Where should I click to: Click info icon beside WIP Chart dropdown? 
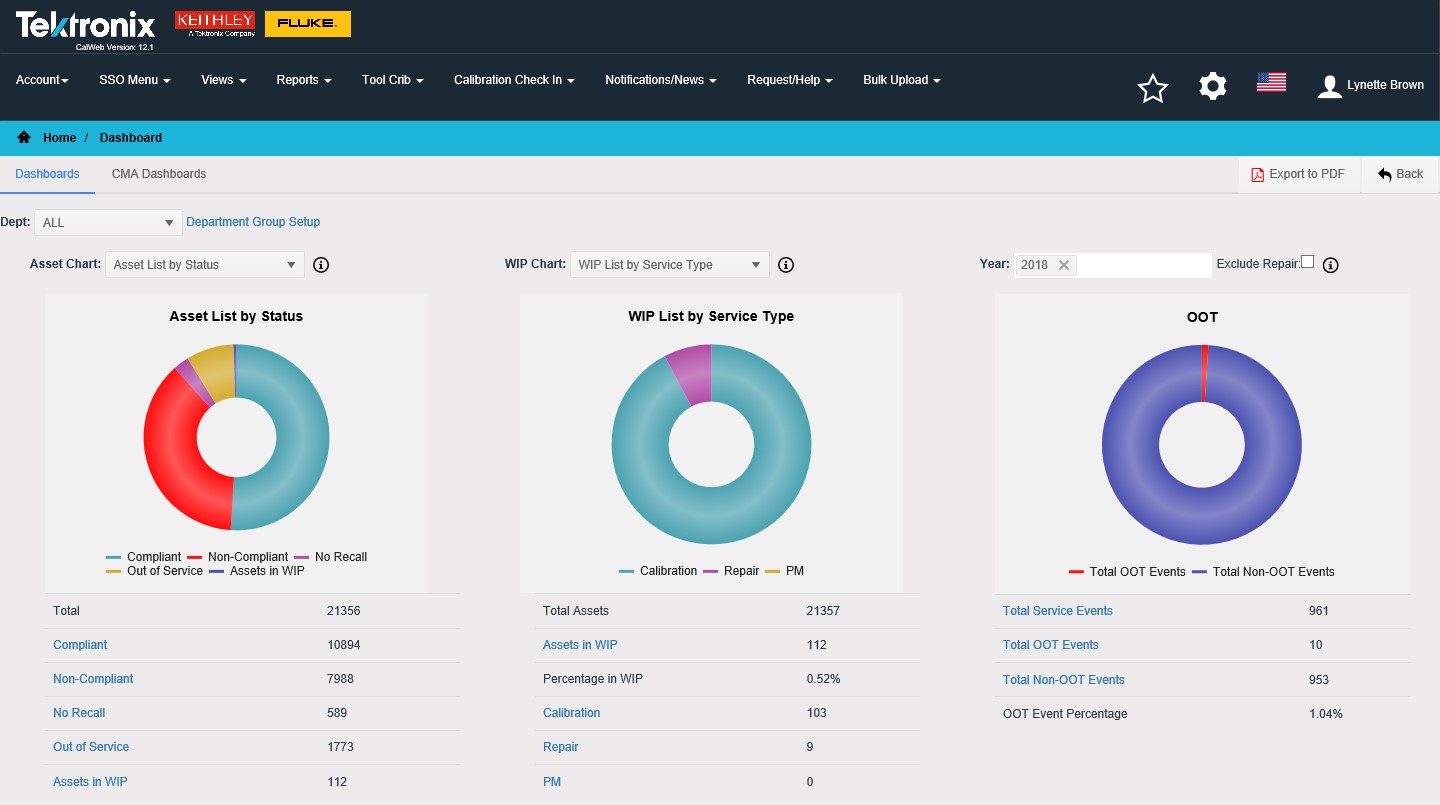[x=786, y=265]
